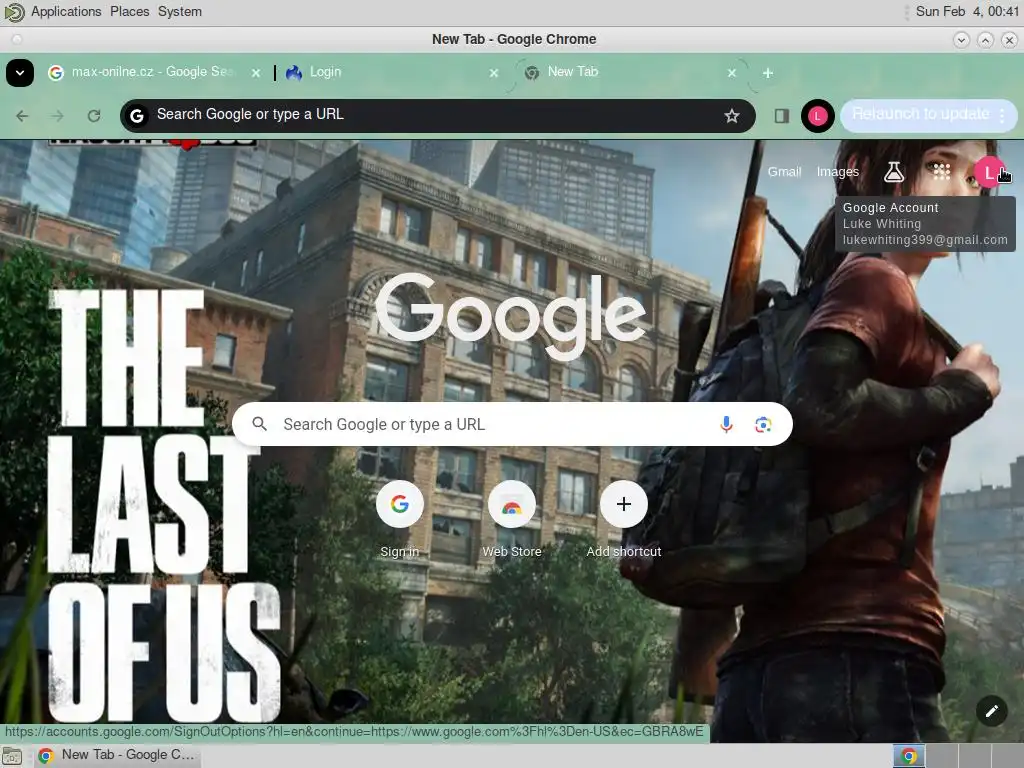The height and width of the screenshot is (768, 1024).
Task: Click the Google G icon in address bar
Action: (x=136, y=116)
